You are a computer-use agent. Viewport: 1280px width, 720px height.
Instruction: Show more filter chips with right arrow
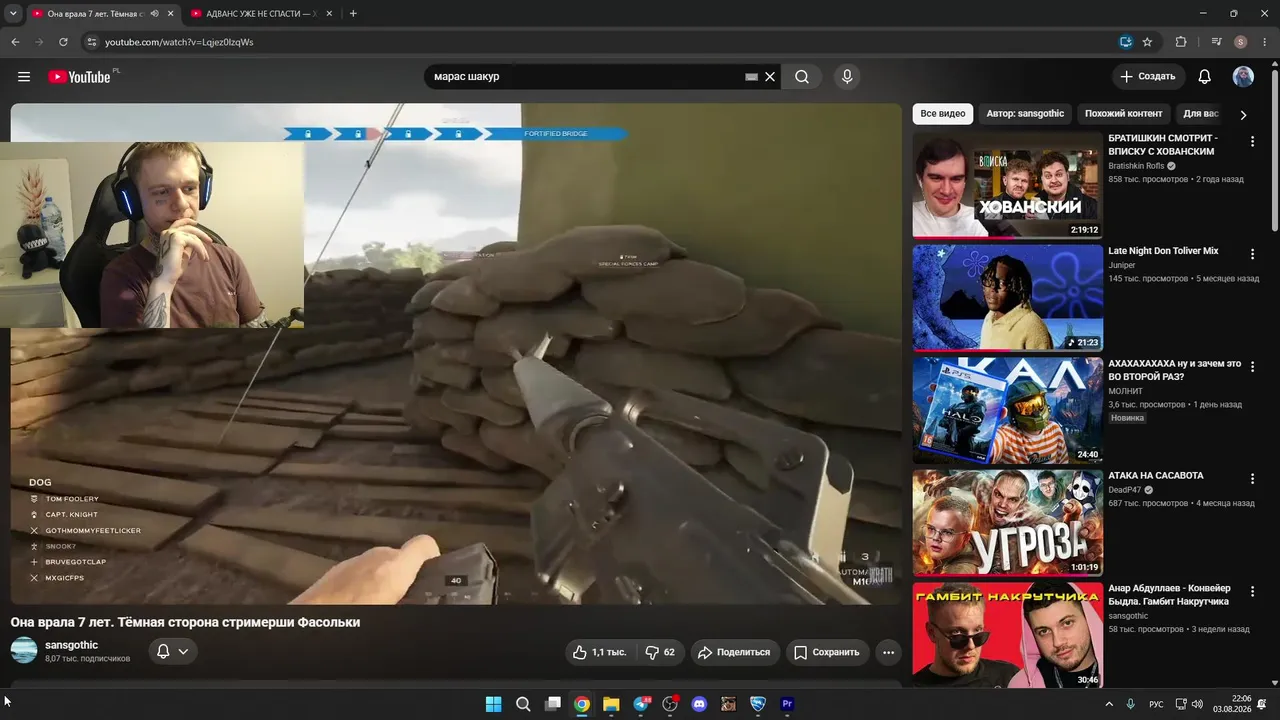(x=1243, y=115)
